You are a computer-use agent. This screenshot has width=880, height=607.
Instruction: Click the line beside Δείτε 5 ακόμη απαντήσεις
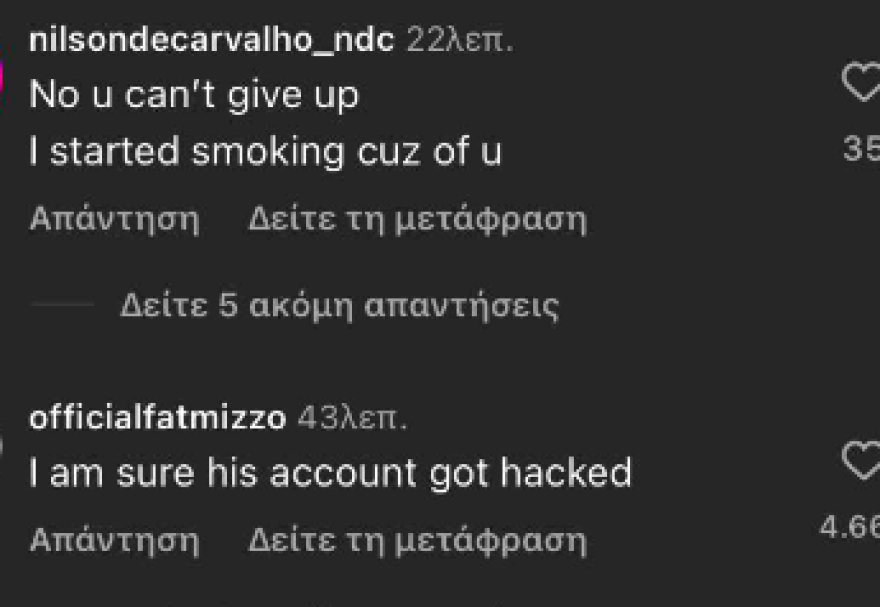(x=62, y=305)
